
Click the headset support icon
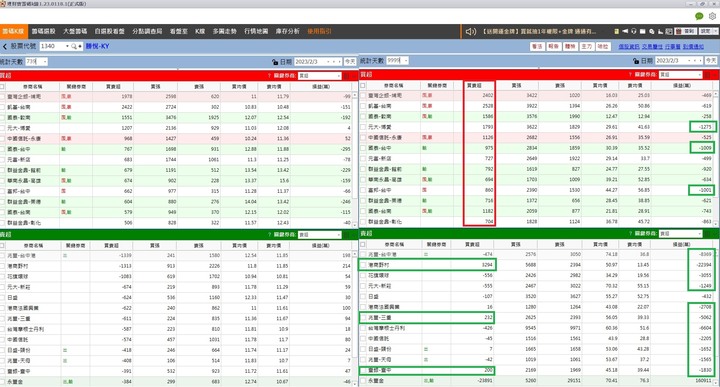pyautogui.click(x=634, y=31)
